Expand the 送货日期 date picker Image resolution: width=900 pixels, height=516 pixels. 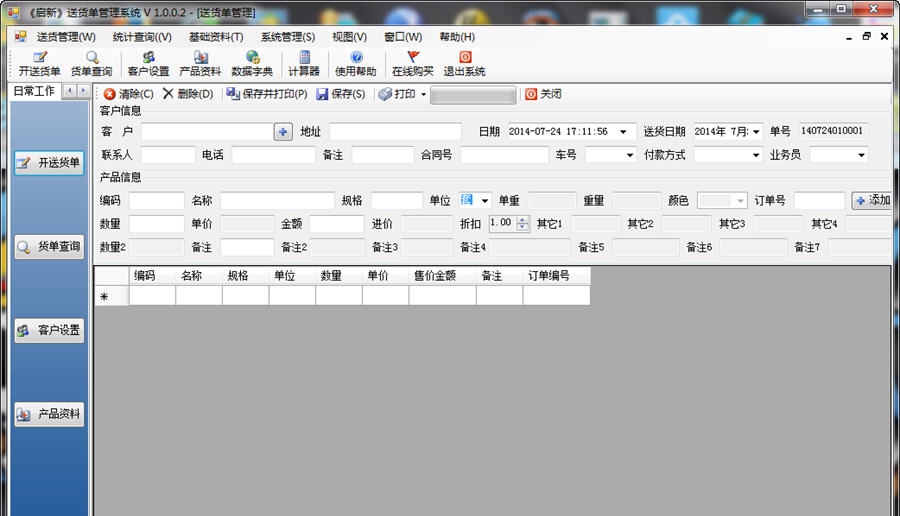(756, 132)
